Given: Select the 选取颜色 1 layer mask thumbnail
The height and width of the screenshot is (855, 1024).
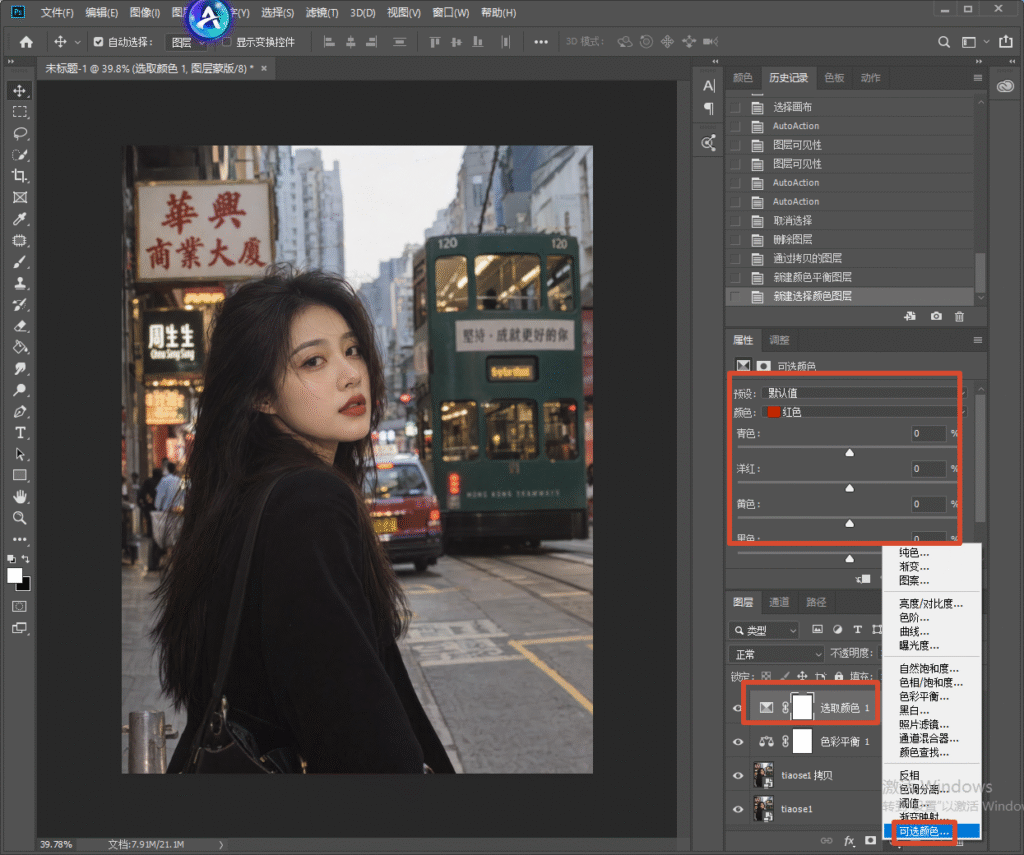Looking at the screenshot, I should pos(802,707).
